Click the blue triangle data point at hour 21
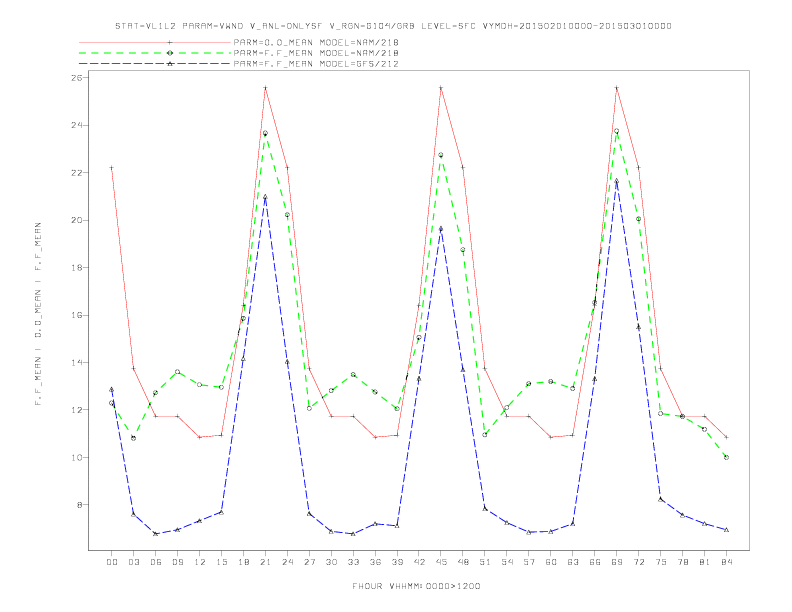The image size is (792, 612). pos(265,197)
